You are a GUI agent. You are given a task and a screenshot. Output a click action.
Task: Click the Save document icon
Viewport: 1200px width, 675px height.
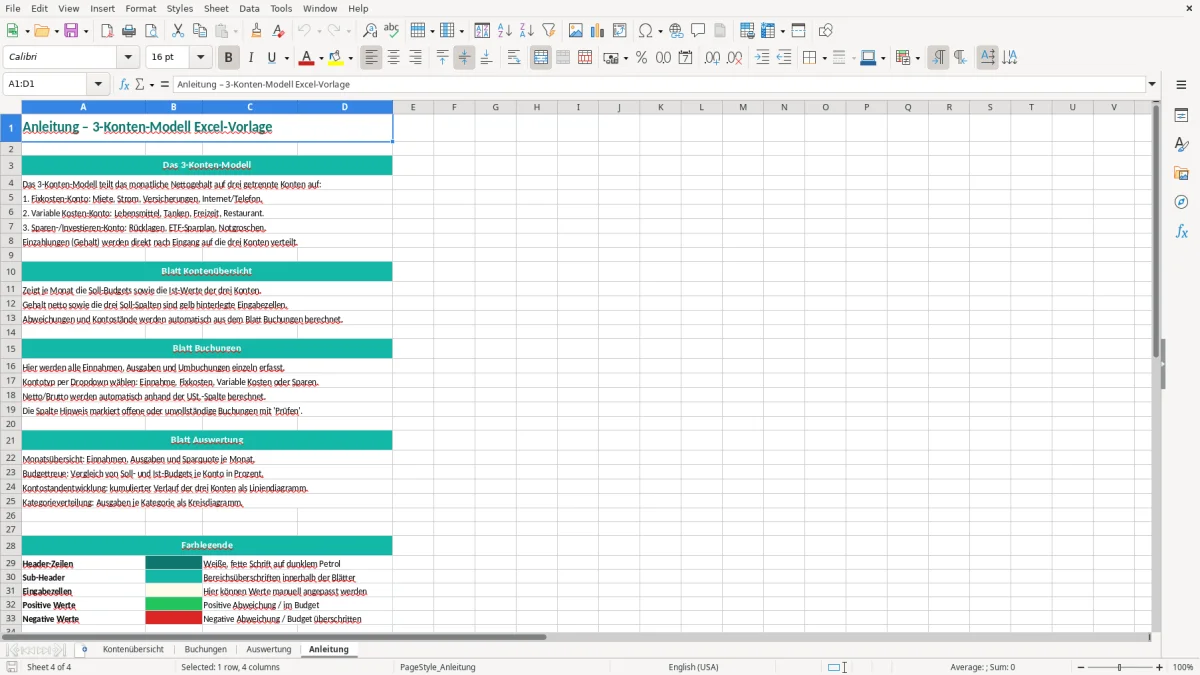pyautogui.click(x=71, y=31)
